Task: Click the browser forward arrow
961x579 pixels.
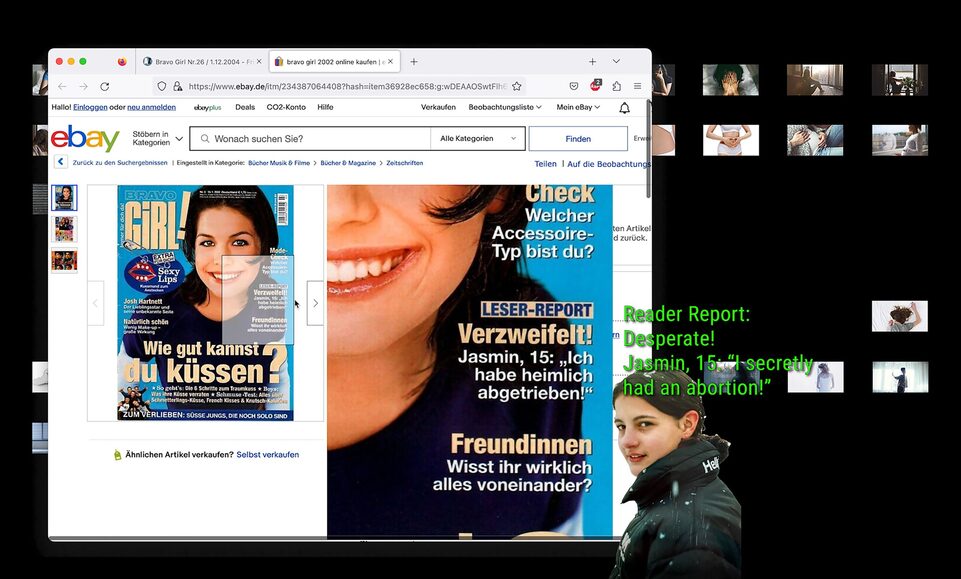Action: pos(83,86)
